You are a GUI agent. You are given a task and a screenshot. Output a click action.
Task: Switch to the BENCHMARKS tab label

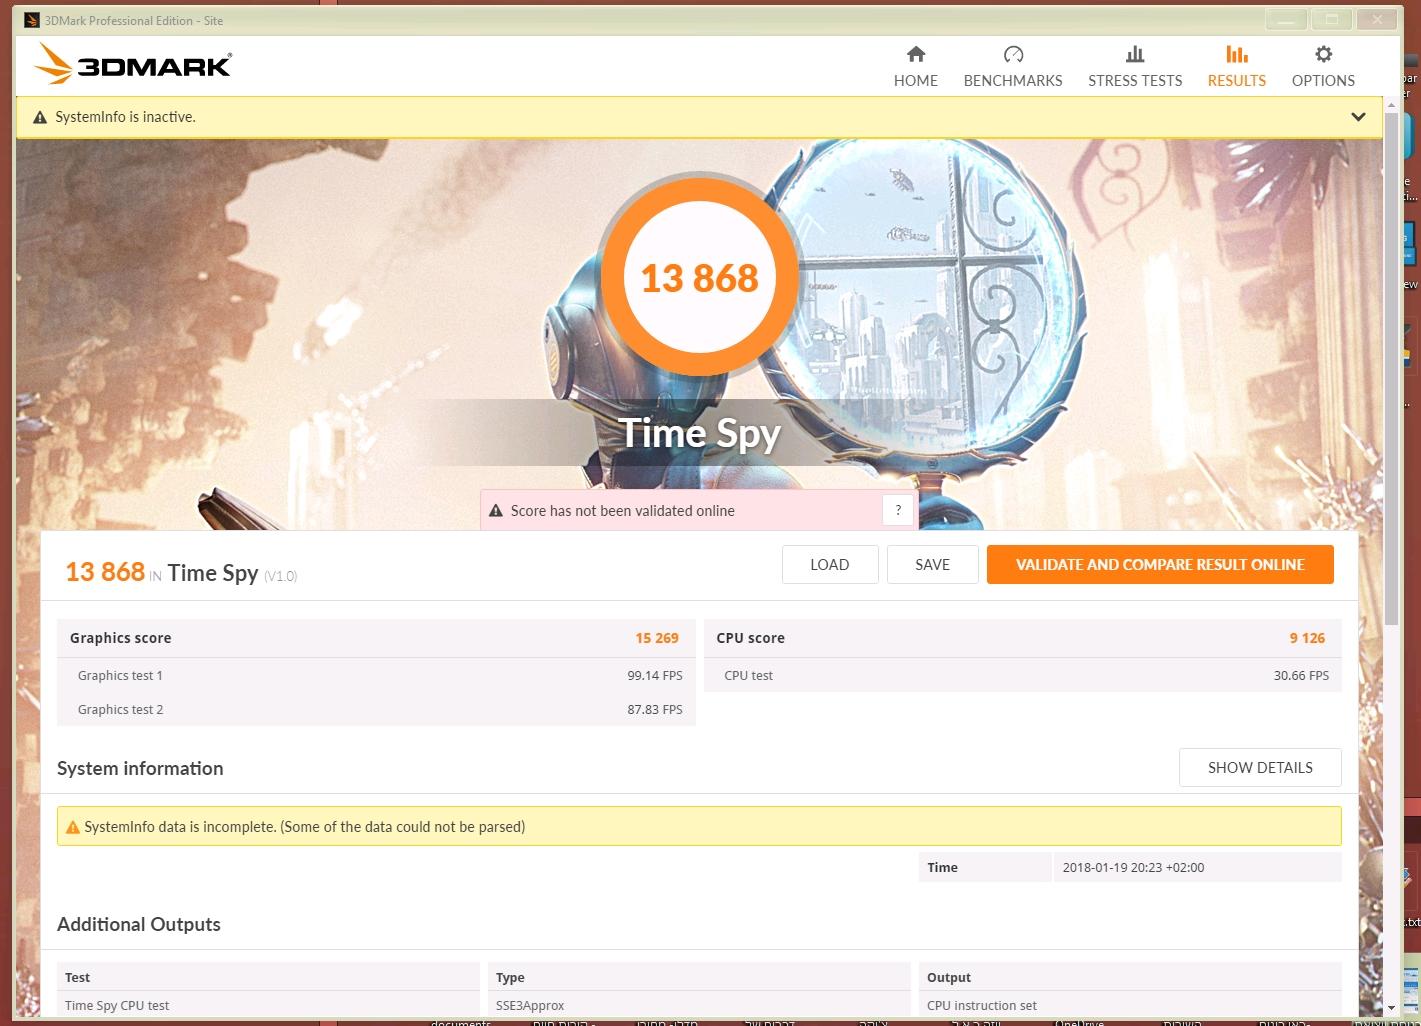pos(1013,81)
